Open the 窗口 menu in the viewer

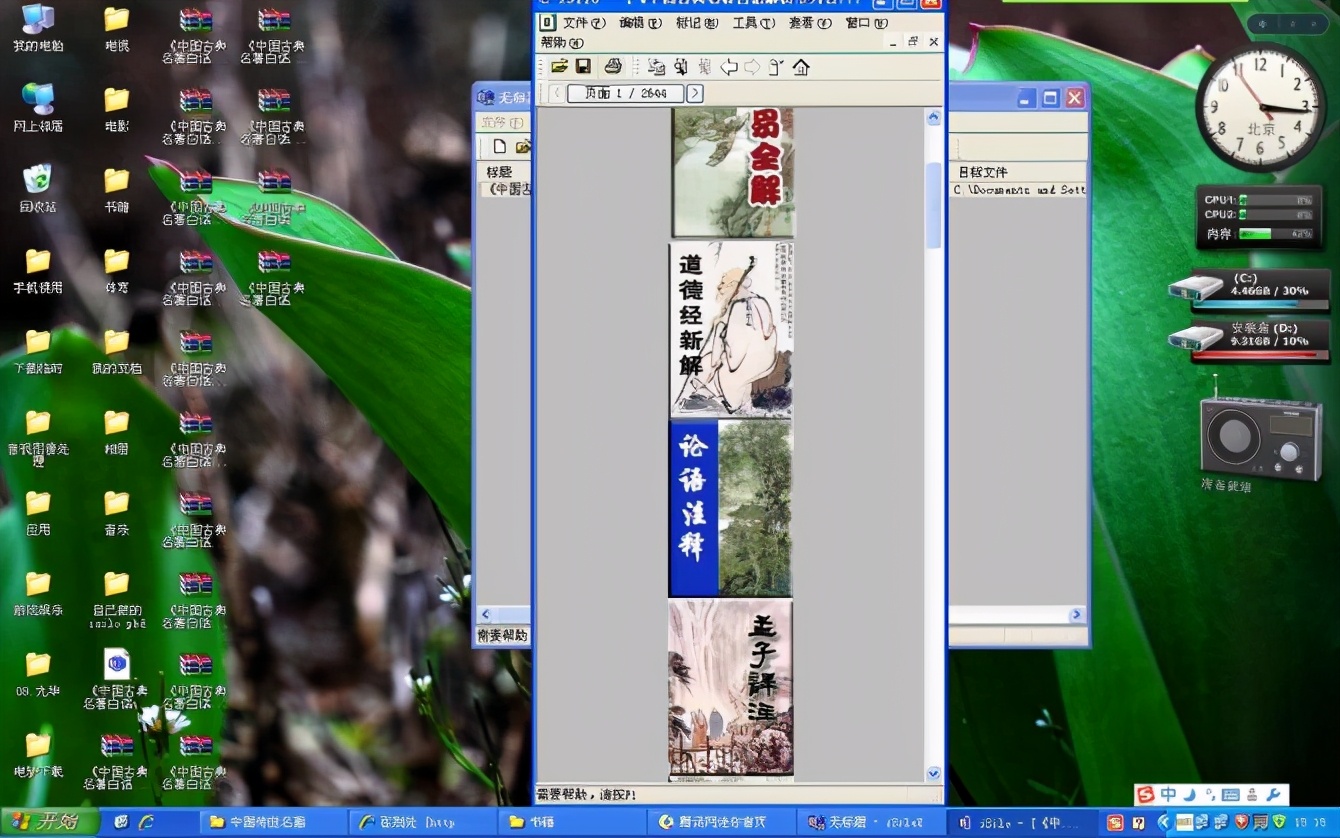click(866, 23)
